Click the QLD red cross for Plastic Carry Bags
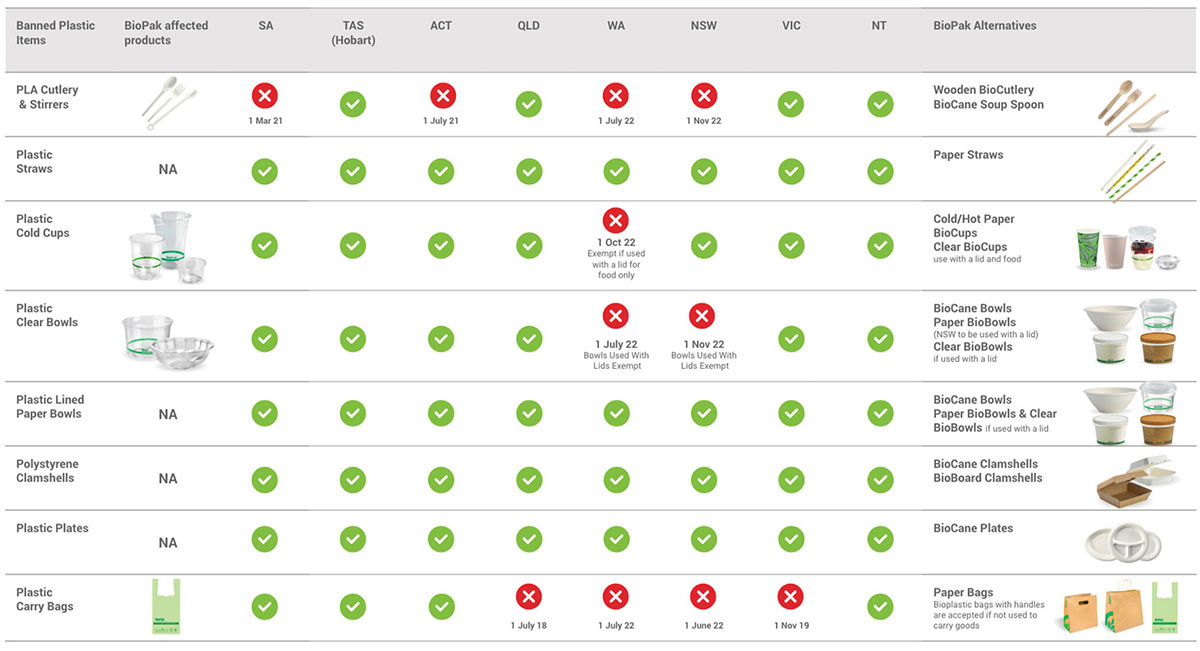Viewport: 1200px width, 651px height. pyautogui.click(x=529, y=598)
